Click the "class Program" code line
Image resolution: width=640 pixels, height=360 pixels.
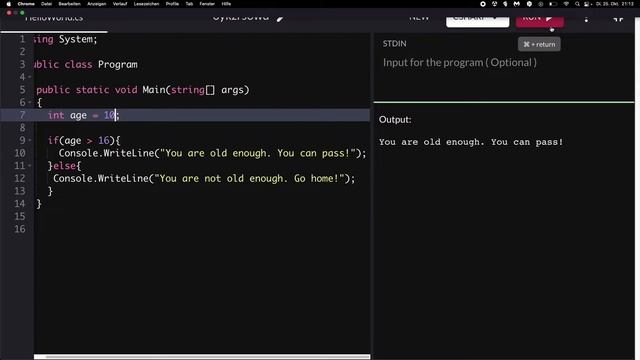click(86, 64)
